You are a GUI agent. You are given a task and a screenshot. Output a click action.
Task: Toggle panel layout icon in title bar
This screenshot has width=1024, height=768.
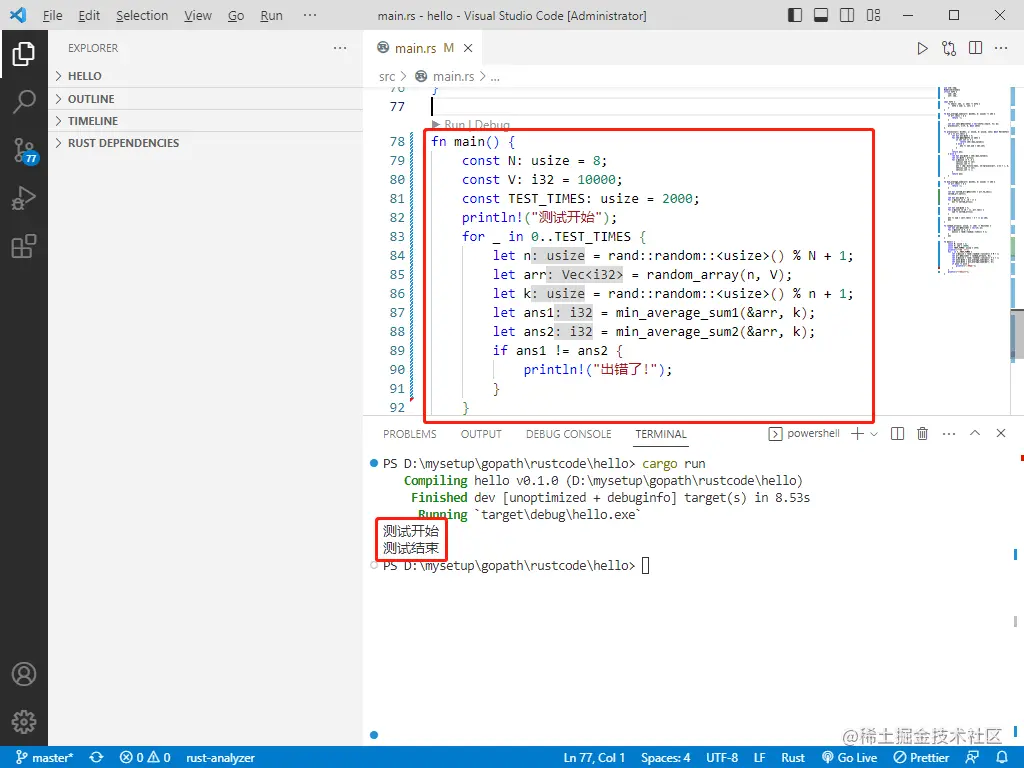[821, 15]
